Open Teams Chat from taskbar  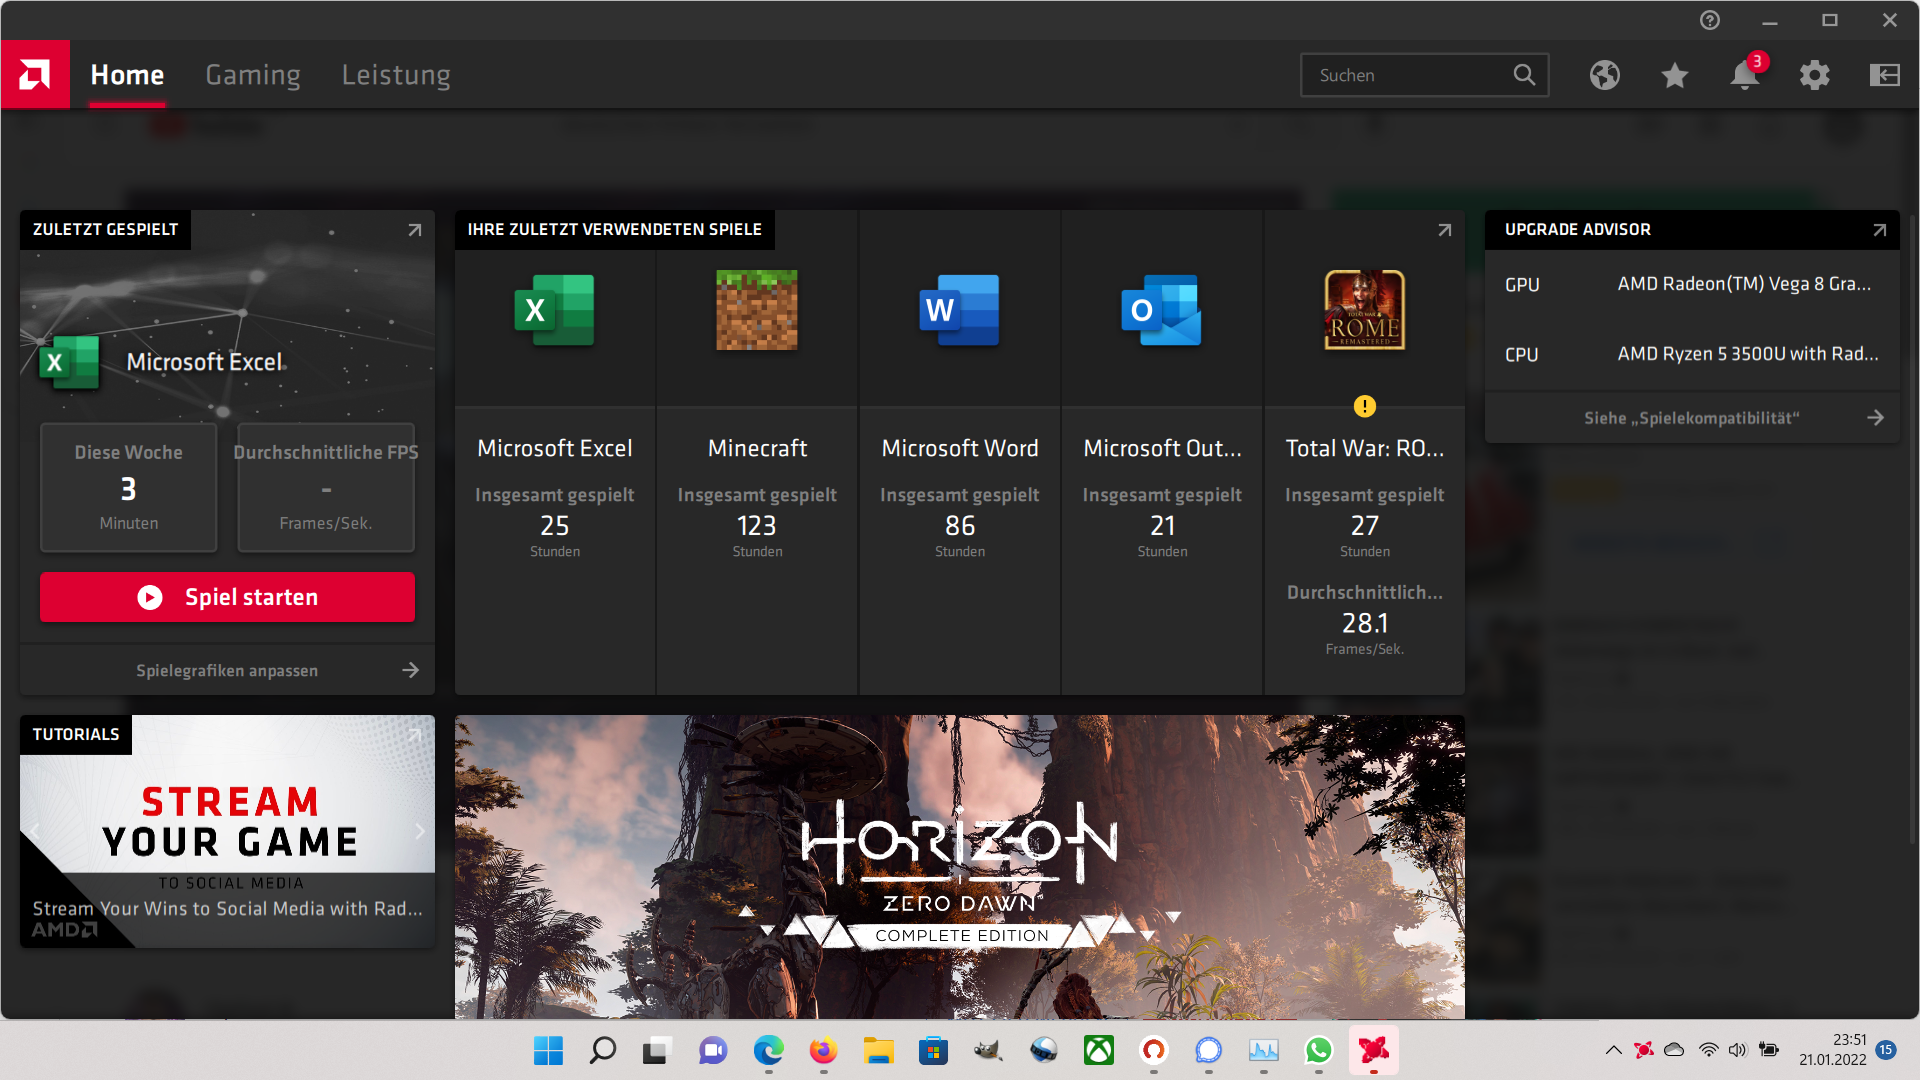click(713, 1050)
